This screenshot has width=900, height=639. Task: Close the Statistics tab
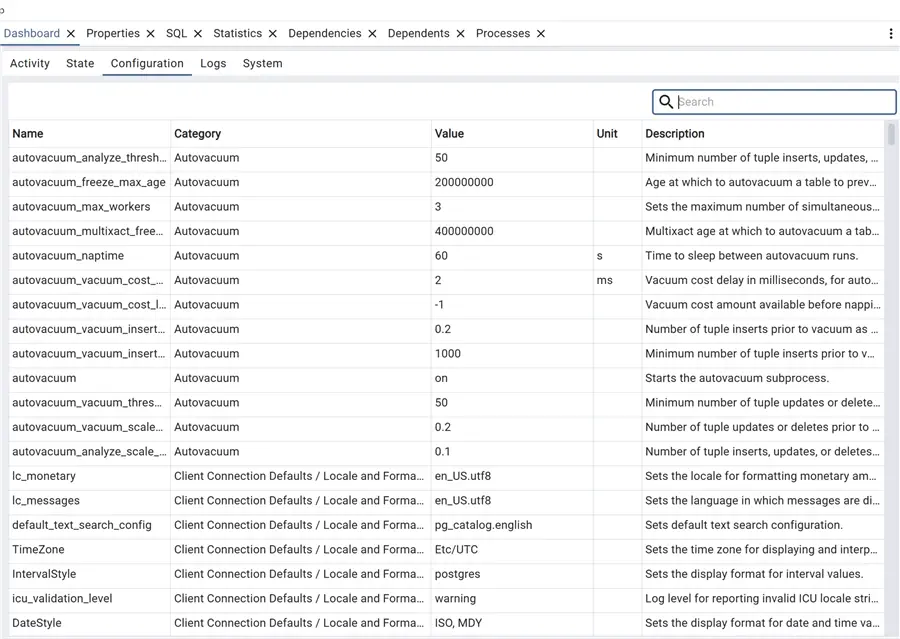click(x=273, y=33)
